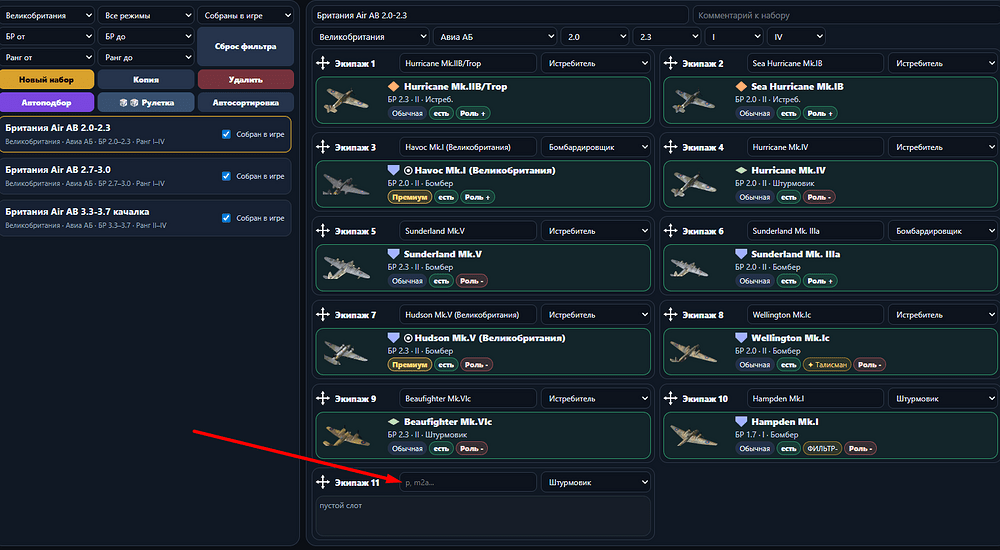Click the 'Новый набор' button
The image size is (1000, 550).
(47, 80)
